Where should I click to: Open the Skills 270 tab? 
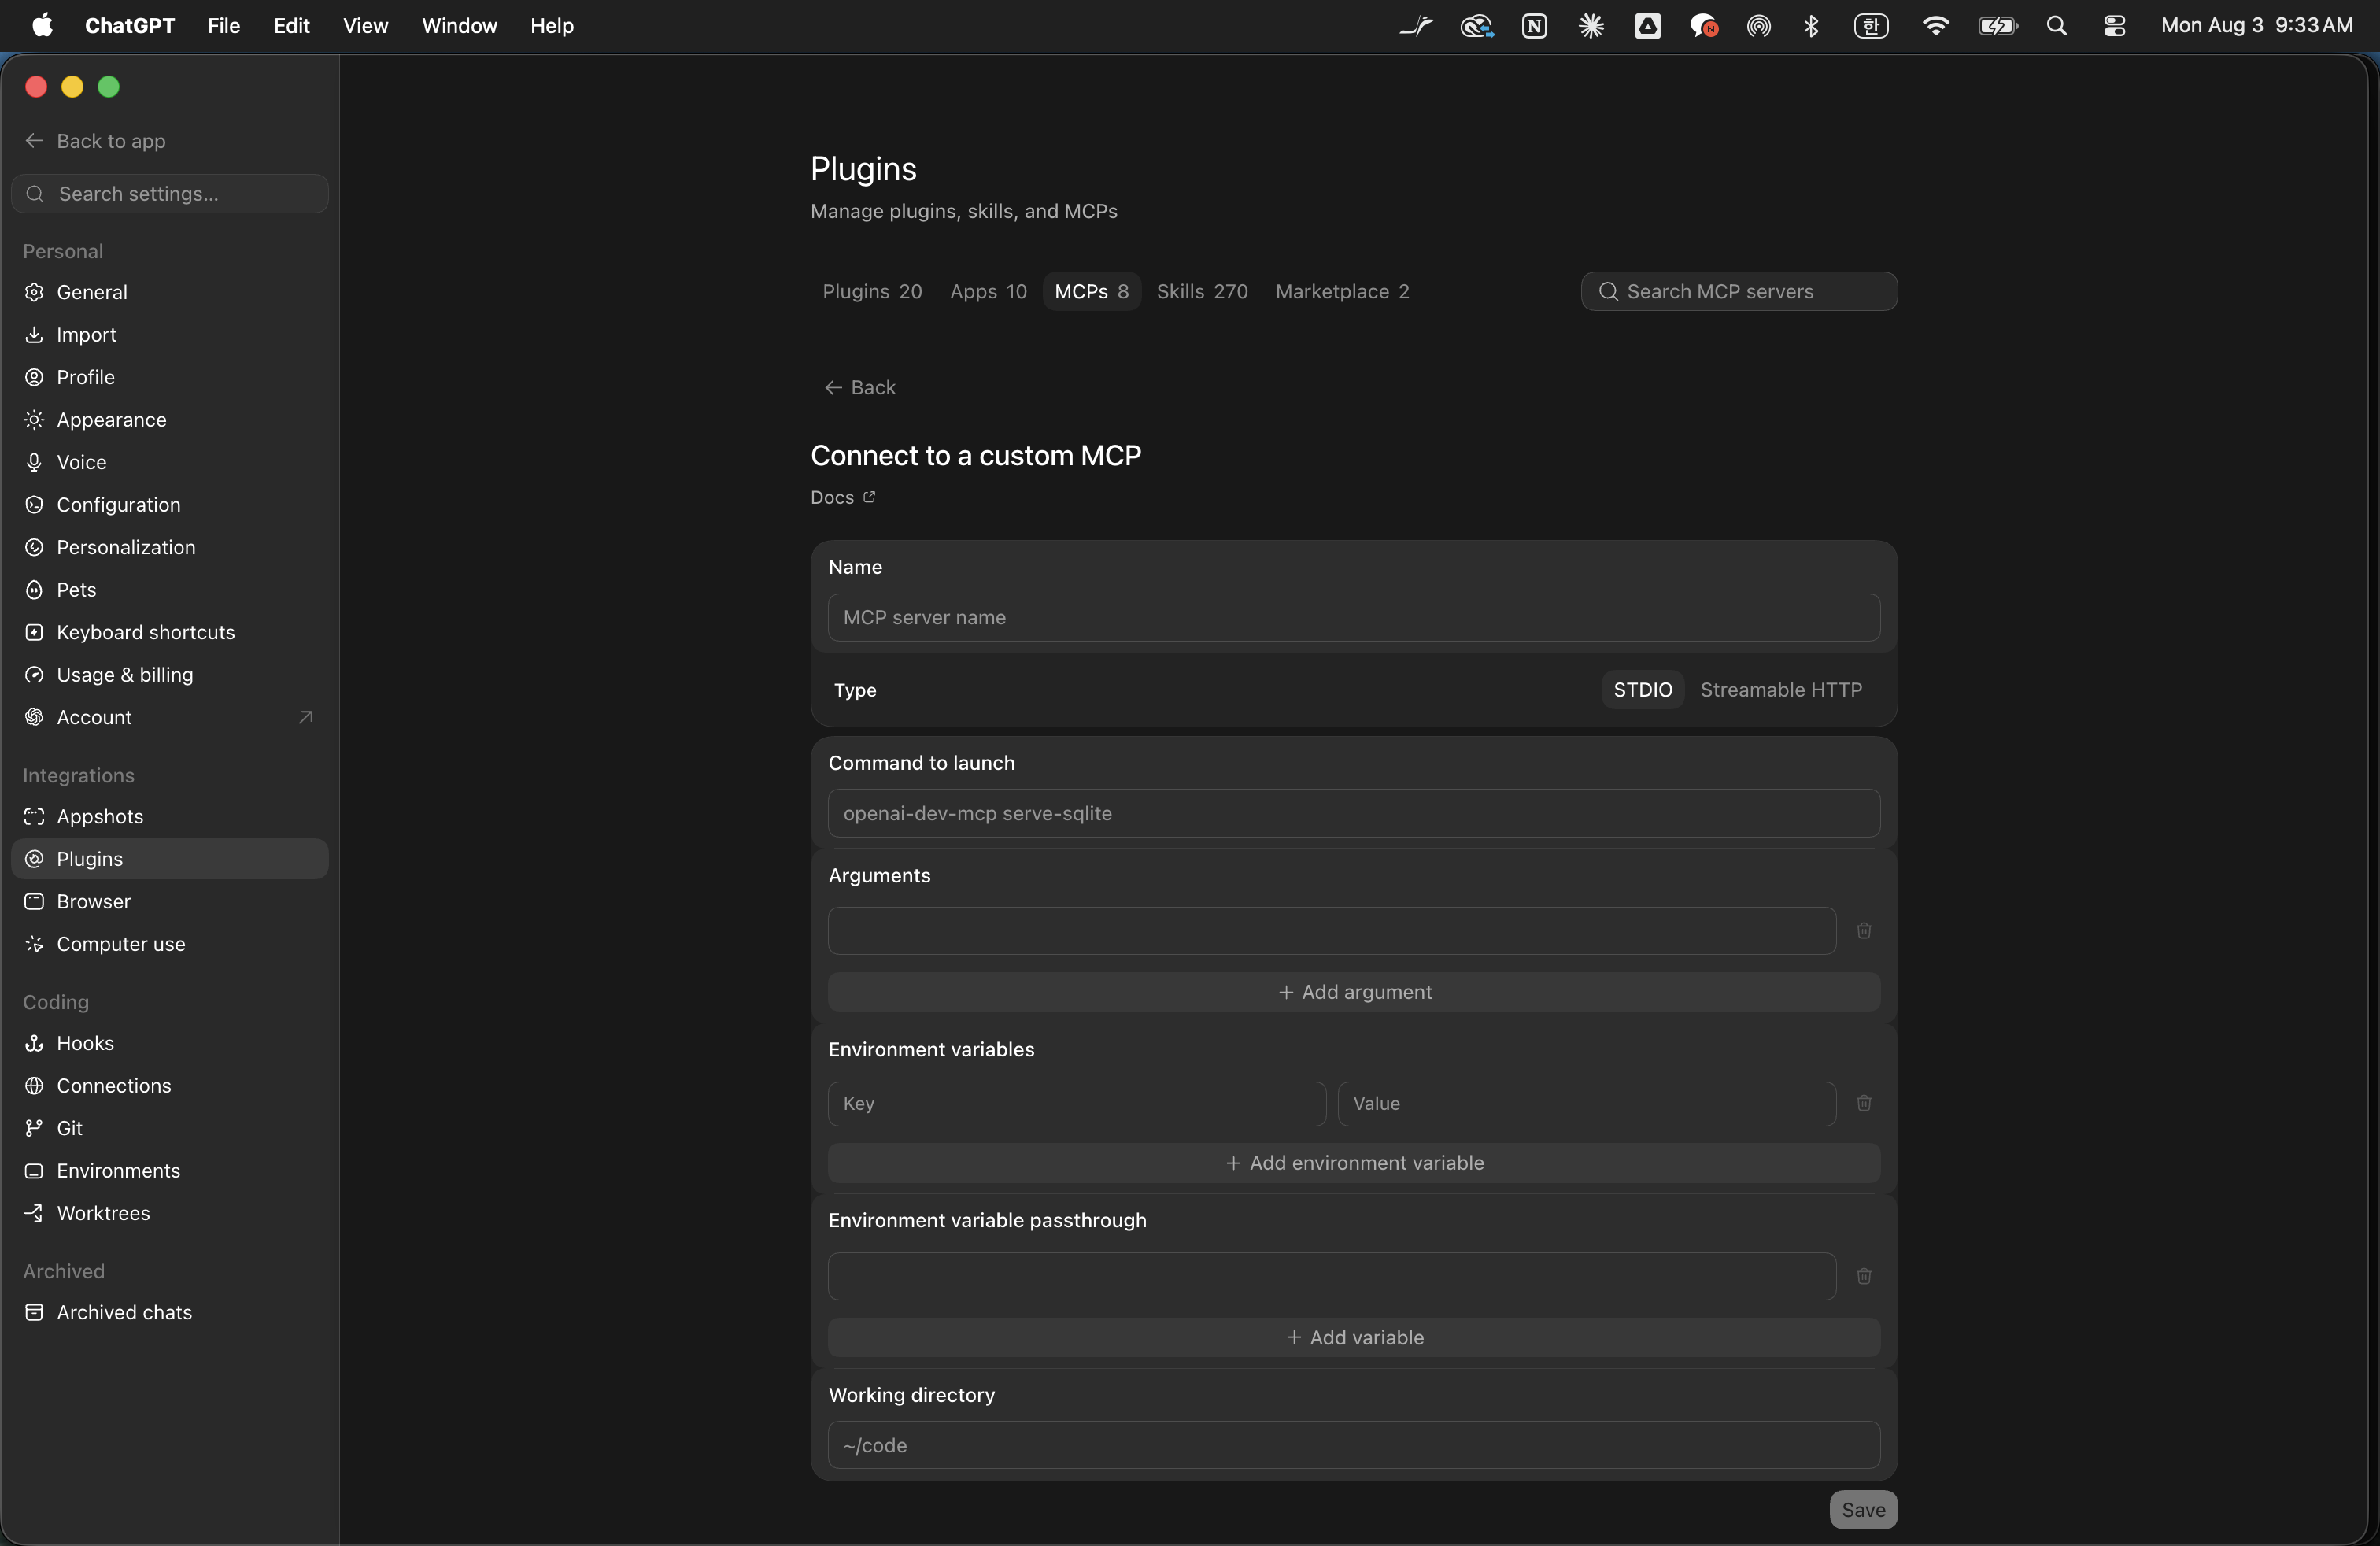[1202, 291]
